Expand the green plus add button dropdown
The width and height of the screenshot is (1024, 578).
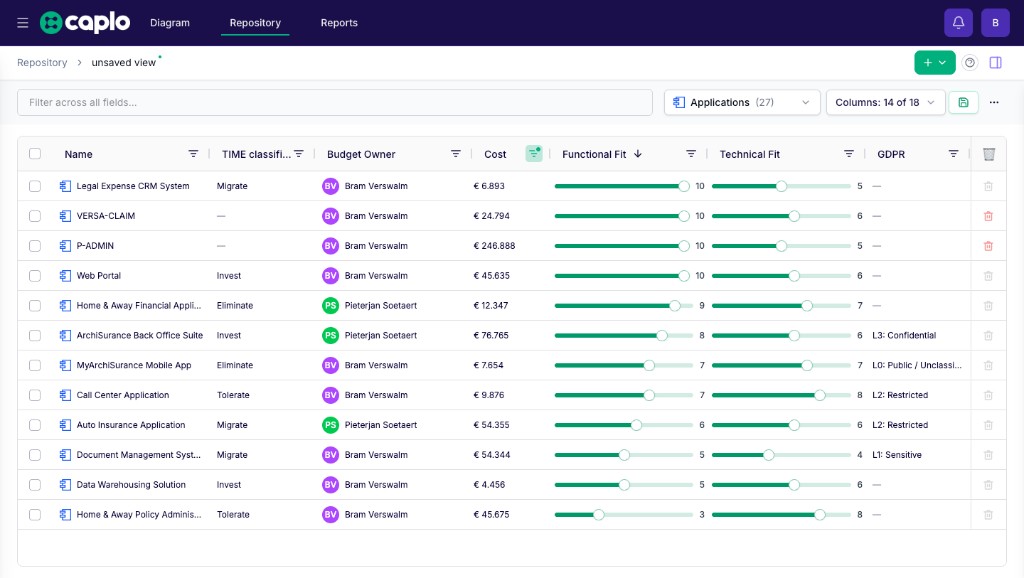point(935,63)
